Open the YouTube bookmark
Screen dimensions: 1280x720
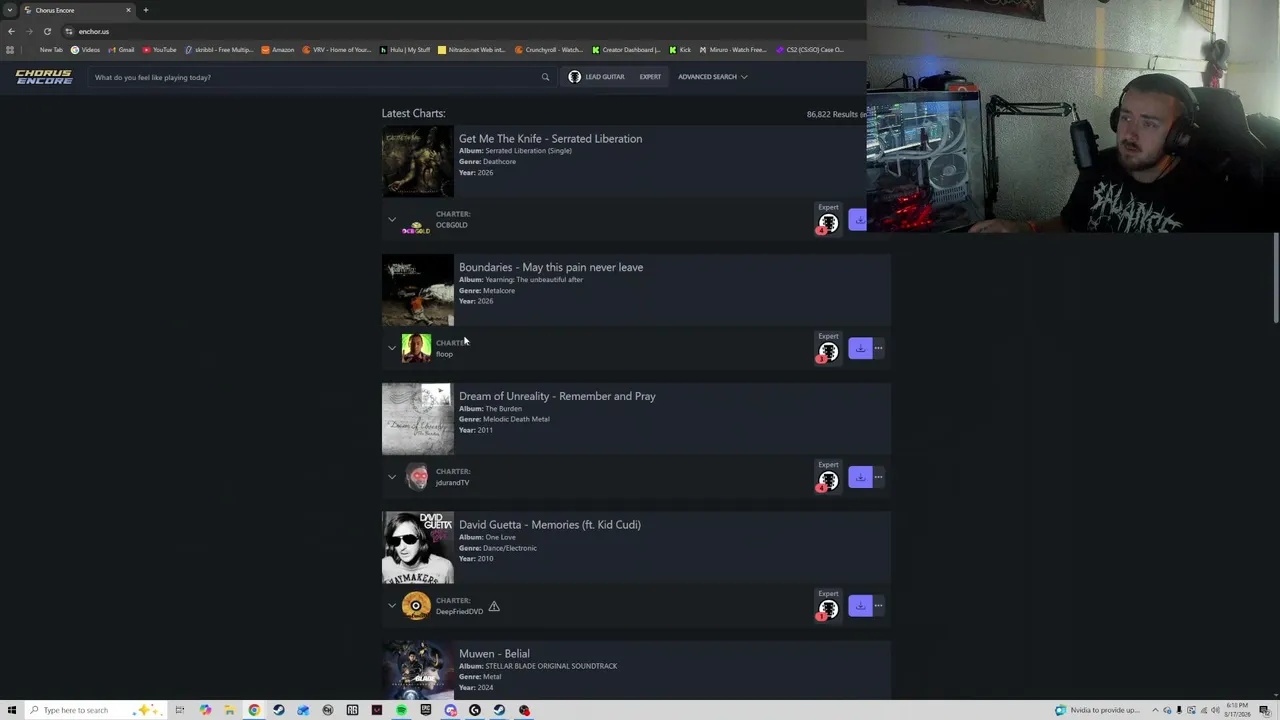pos(160,50)
